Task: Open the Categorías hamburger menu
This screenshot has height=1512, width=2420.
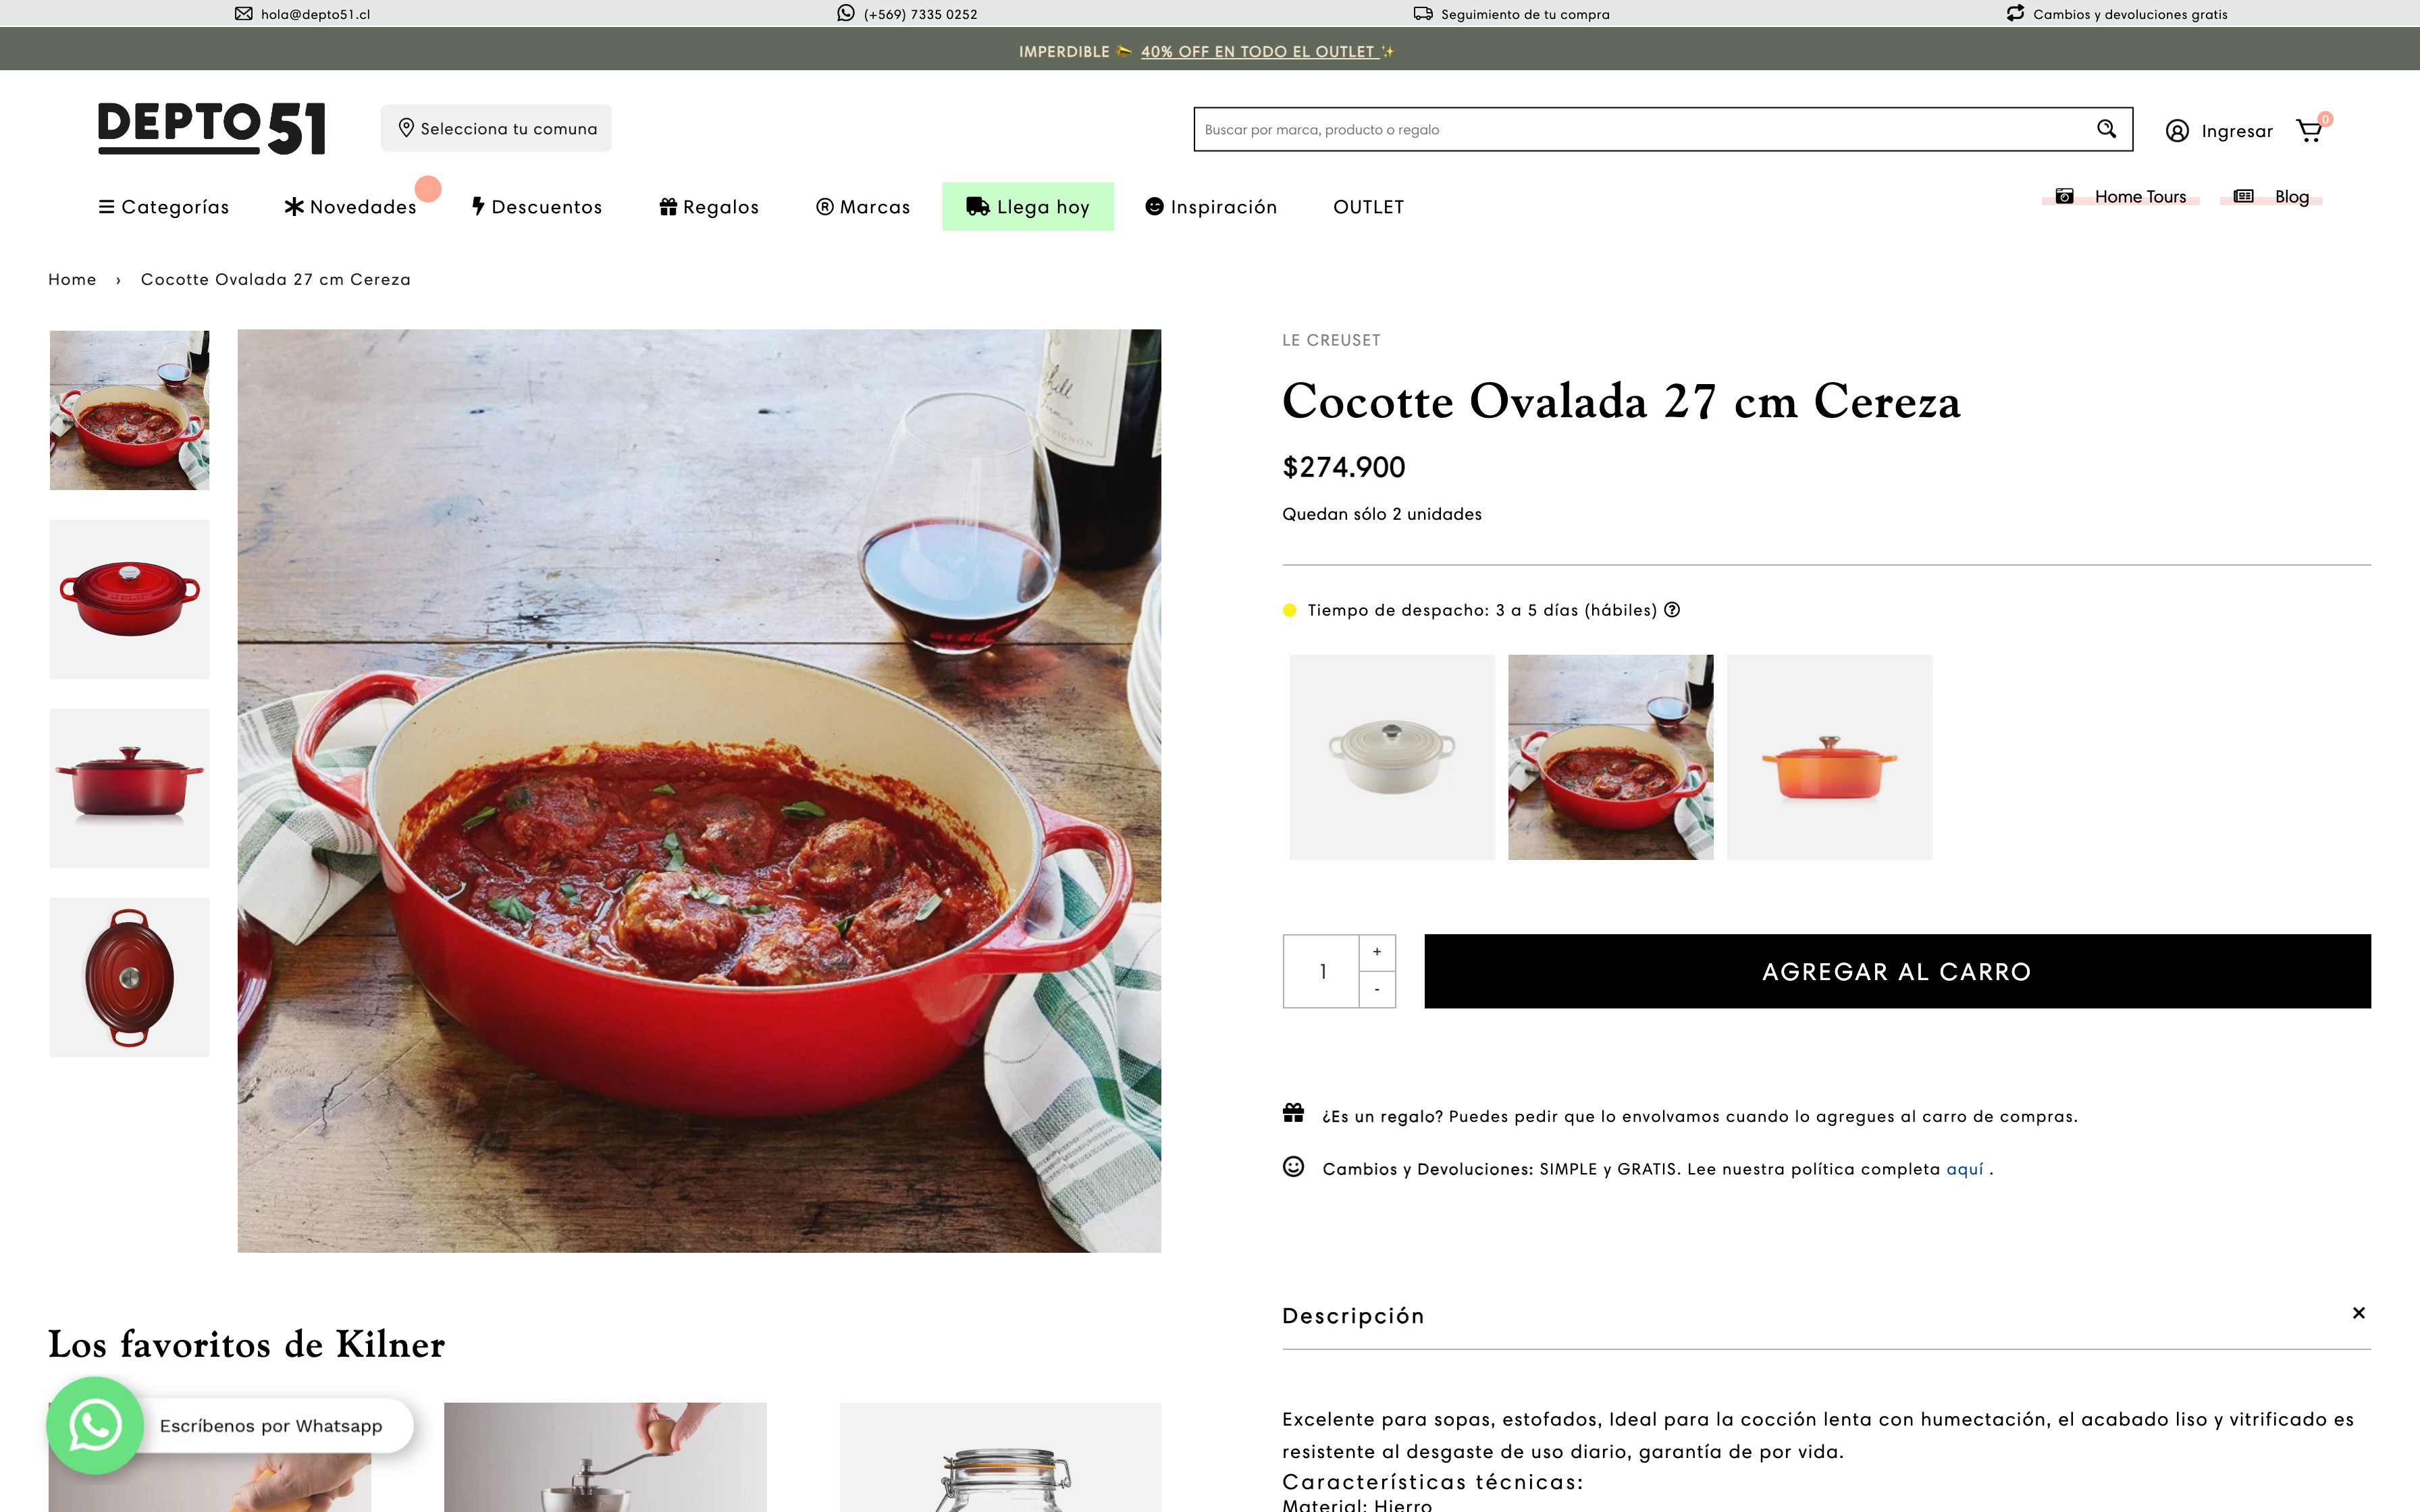Action: click(x=164, y=207)
